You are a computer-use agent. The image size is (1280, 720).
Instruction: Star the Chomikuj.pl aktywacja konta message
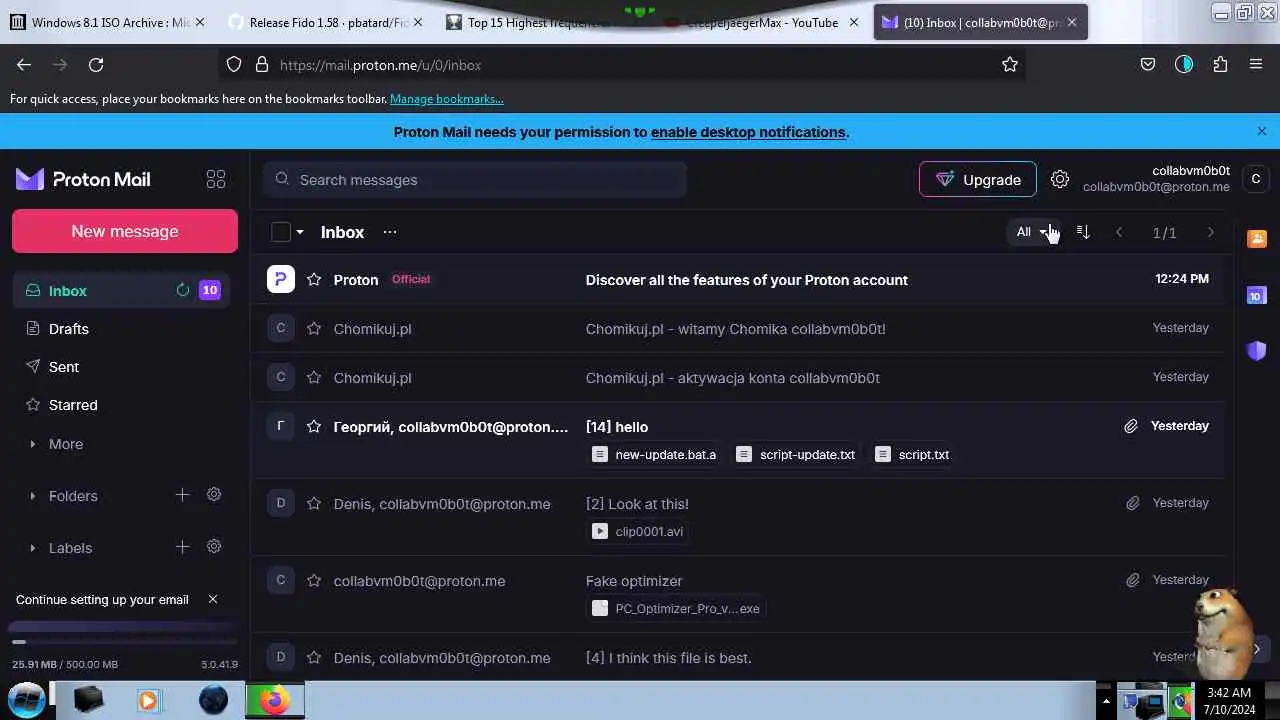pyautogui.click(x=314, y=378)
